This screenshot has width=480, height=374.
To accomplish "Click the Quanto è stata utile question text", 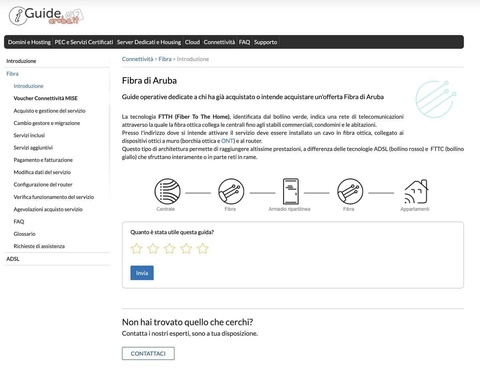I will [172, 232].
